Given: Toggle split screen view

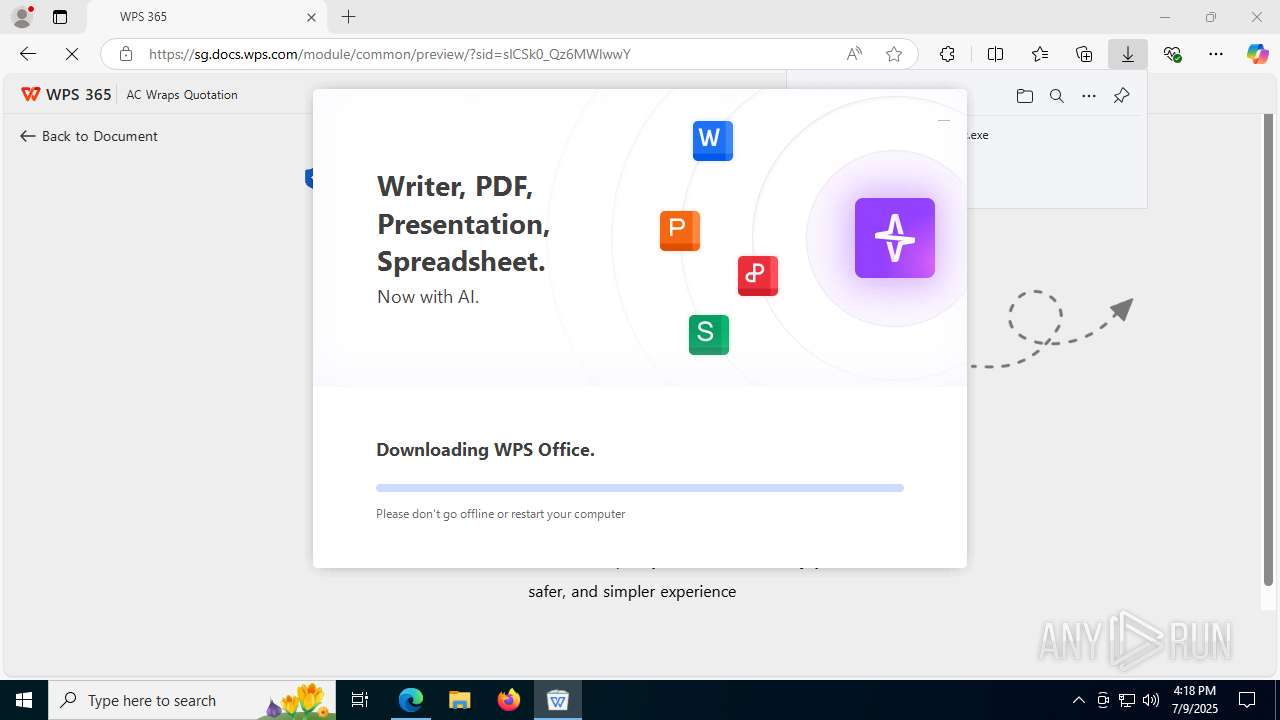Looking at the screenshot, I should coord(995,54).
